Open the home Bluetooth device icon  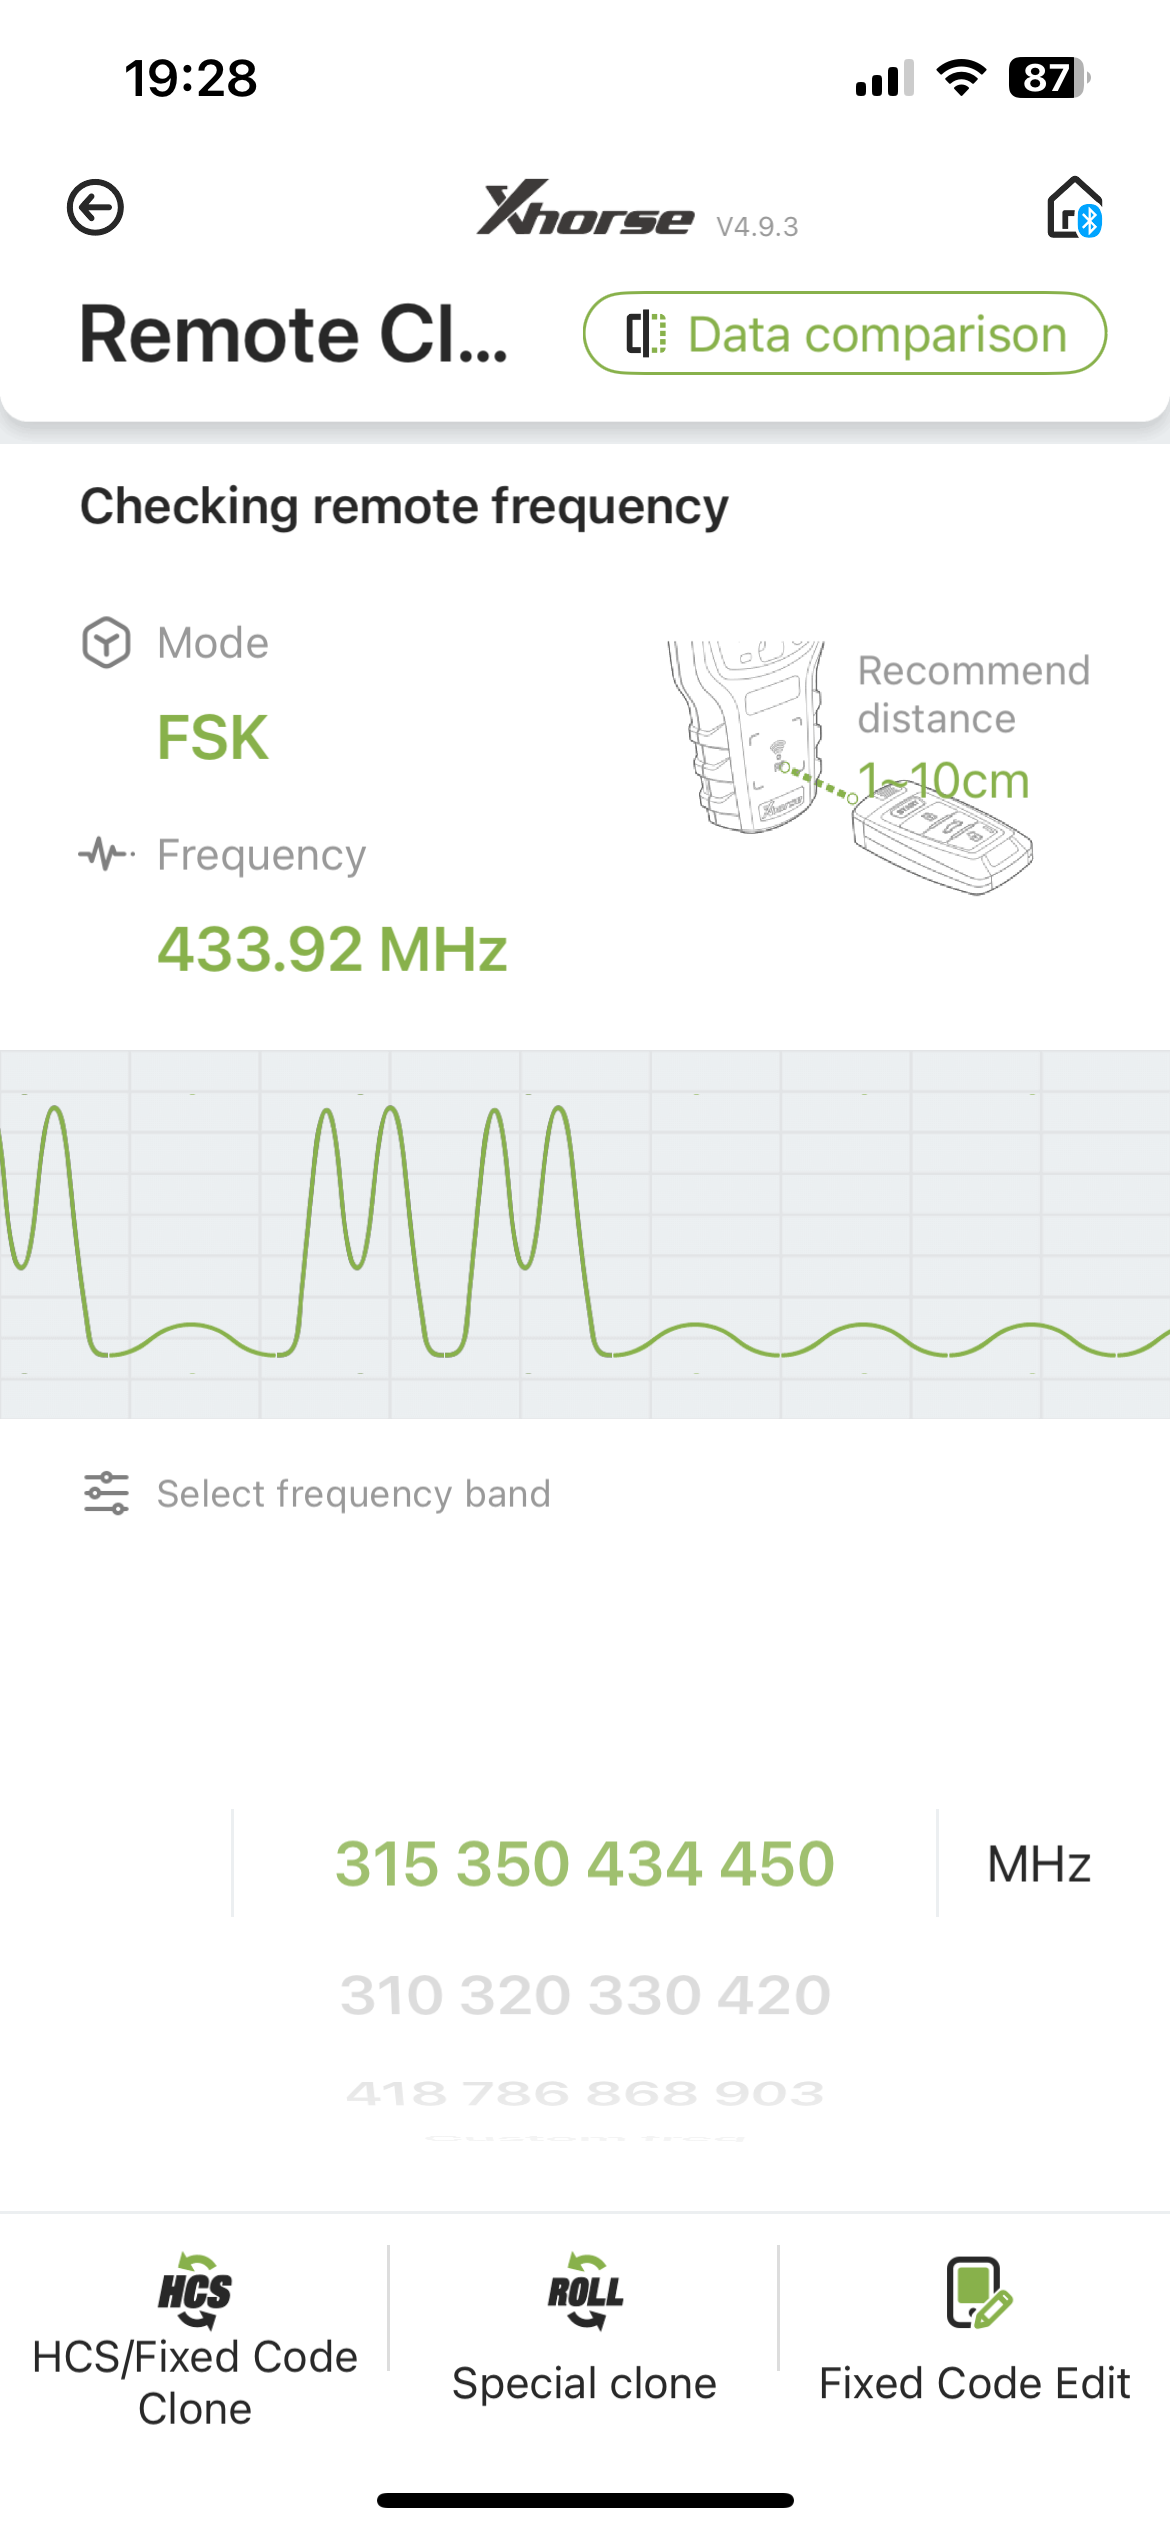pos(1075,208)
